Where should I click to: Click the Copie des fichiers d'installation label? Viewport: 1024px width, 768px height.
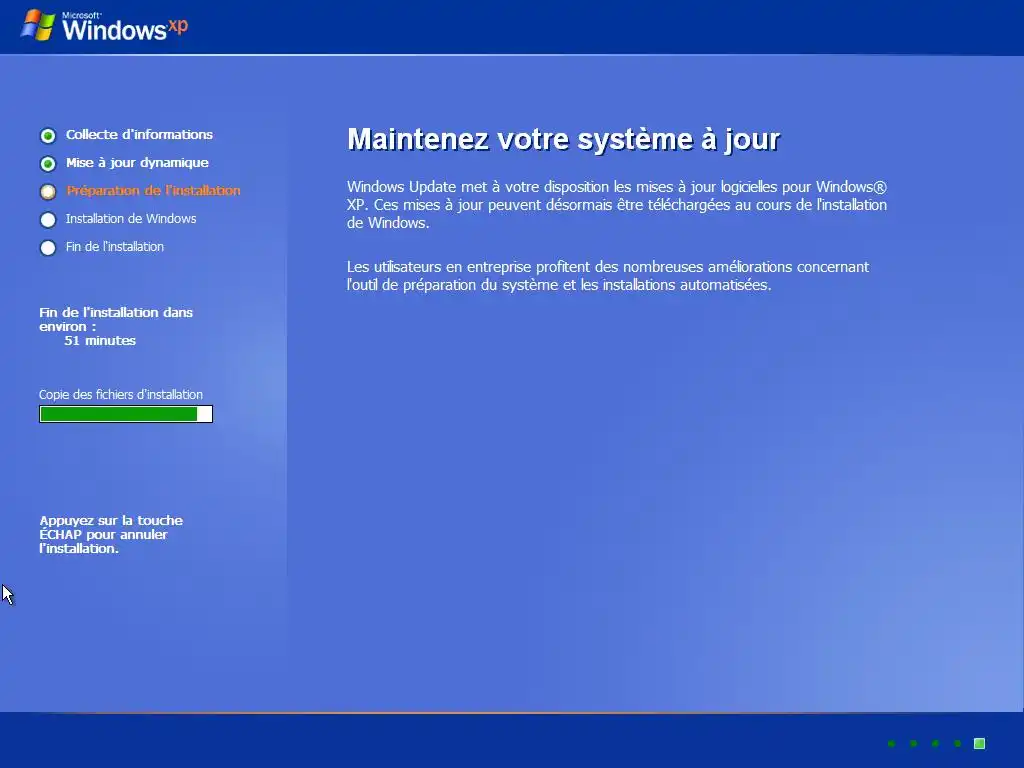pyautogui.click(x=121, y=394)
